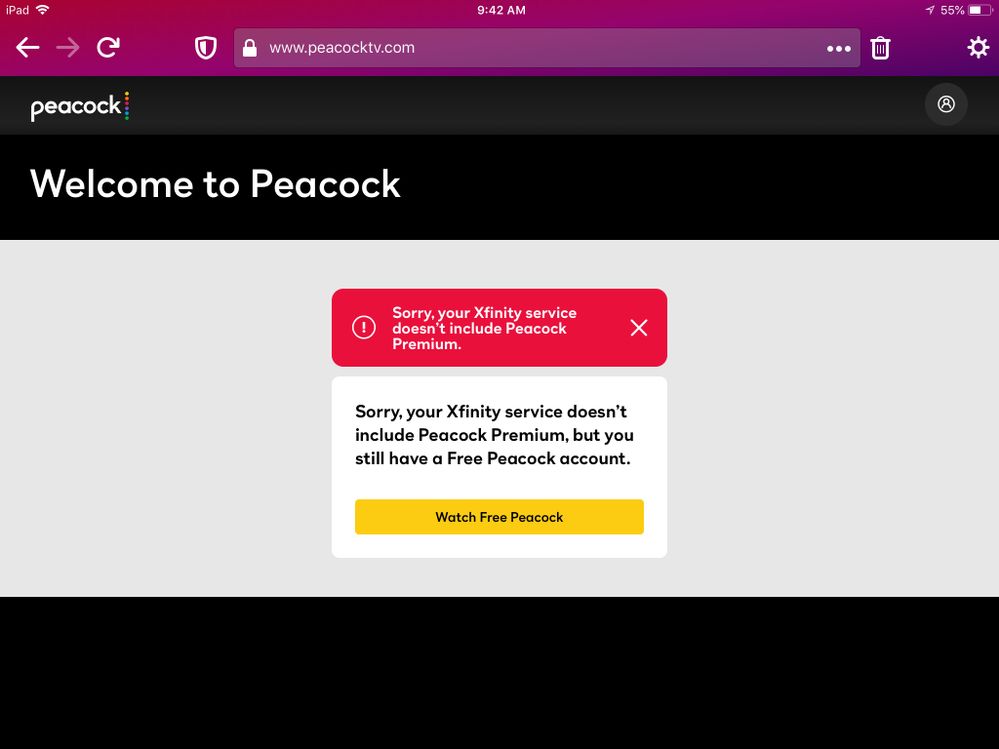The width and height of the screenshot is (999, 749).
Task: Select the www.peacocktv.com address field
Action: [540, 48]
